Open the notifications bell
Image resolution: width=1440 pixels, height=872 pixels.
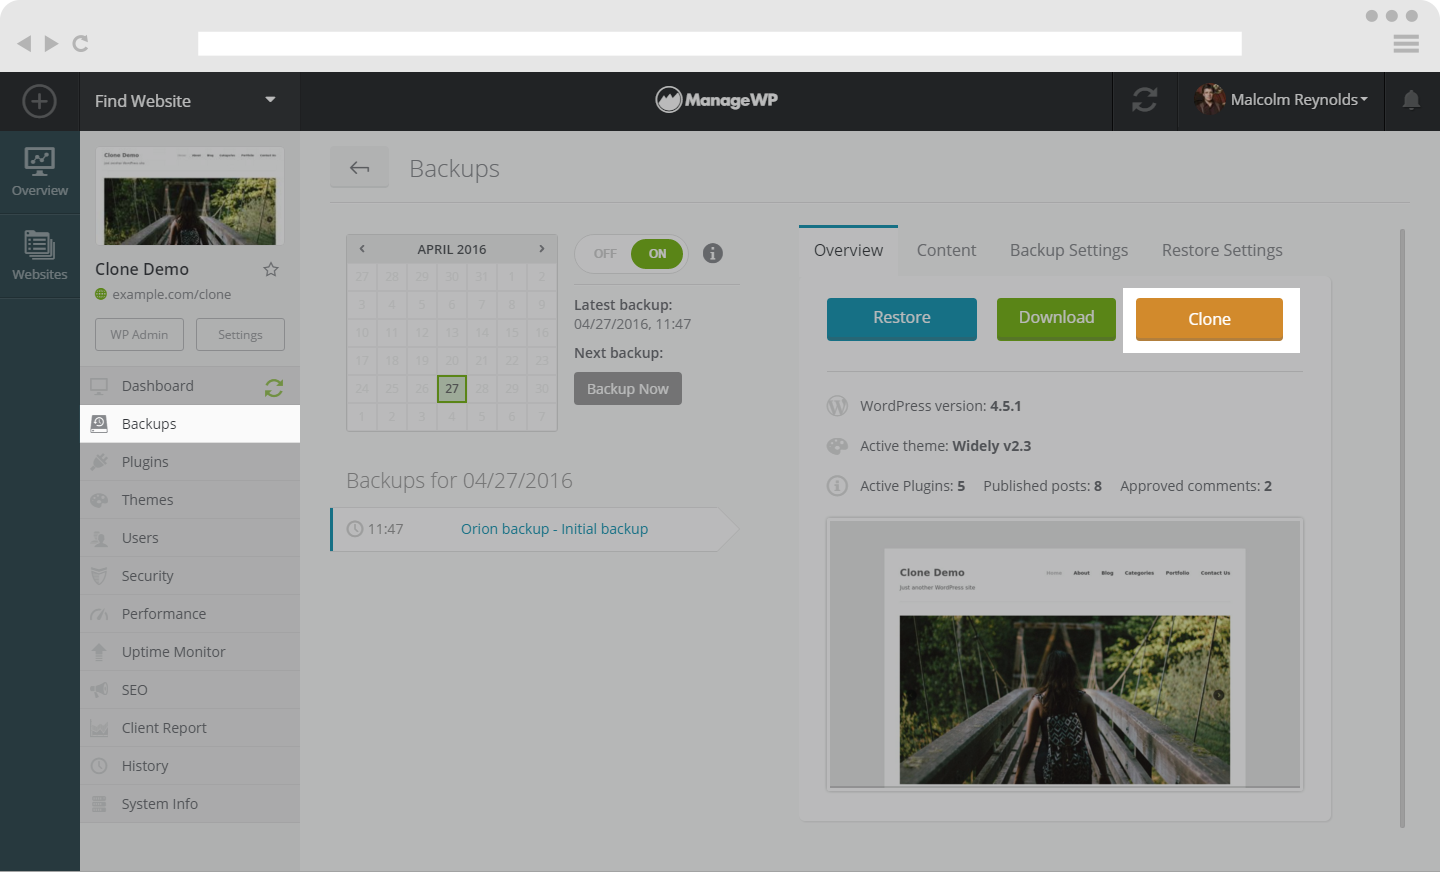click(1411, 100)
